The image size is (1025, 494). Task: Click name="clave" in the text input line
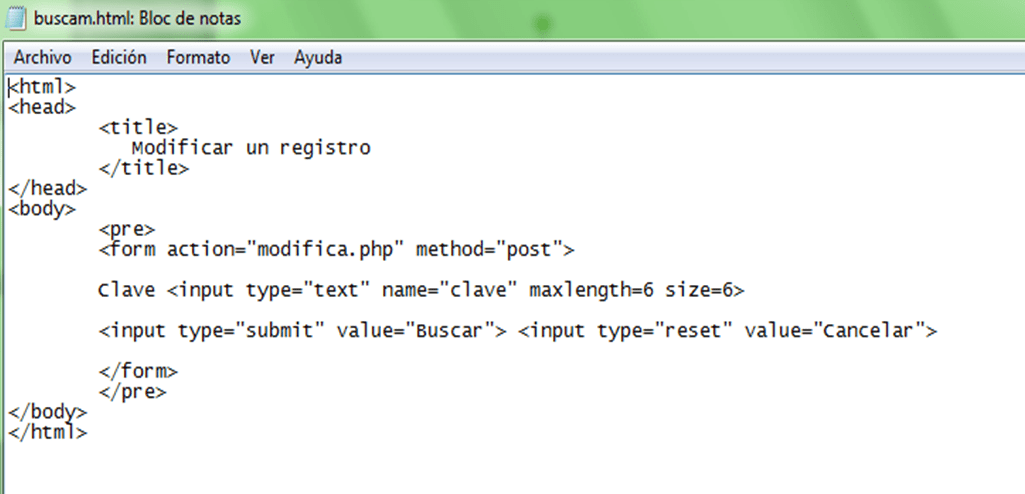[x=449, y=290]
